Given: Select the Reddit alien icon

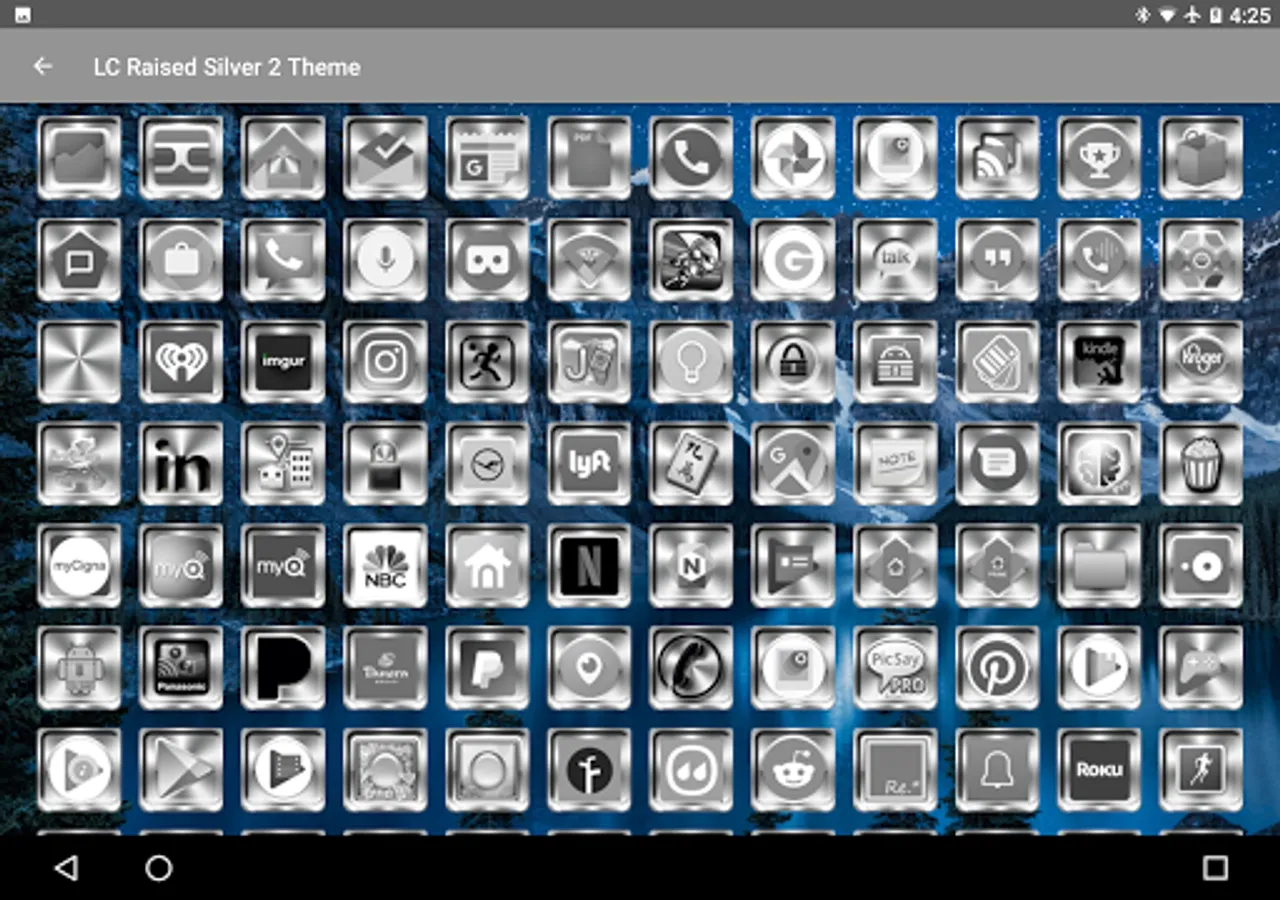Looking at the screenshot, I should pyautogui.click(x=793, y=769).
